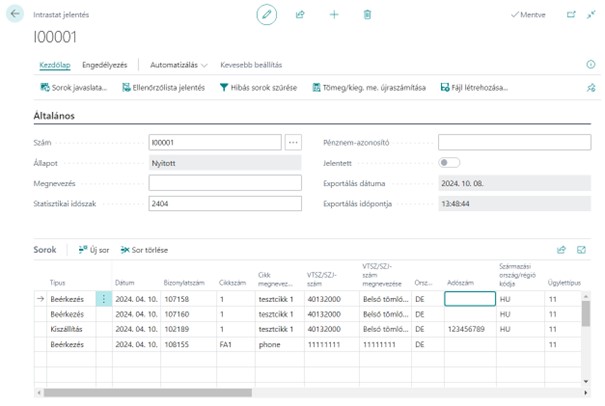Run Ellenőrzőlista jelentés
This screenshot has width=605, height=406.
163,88
